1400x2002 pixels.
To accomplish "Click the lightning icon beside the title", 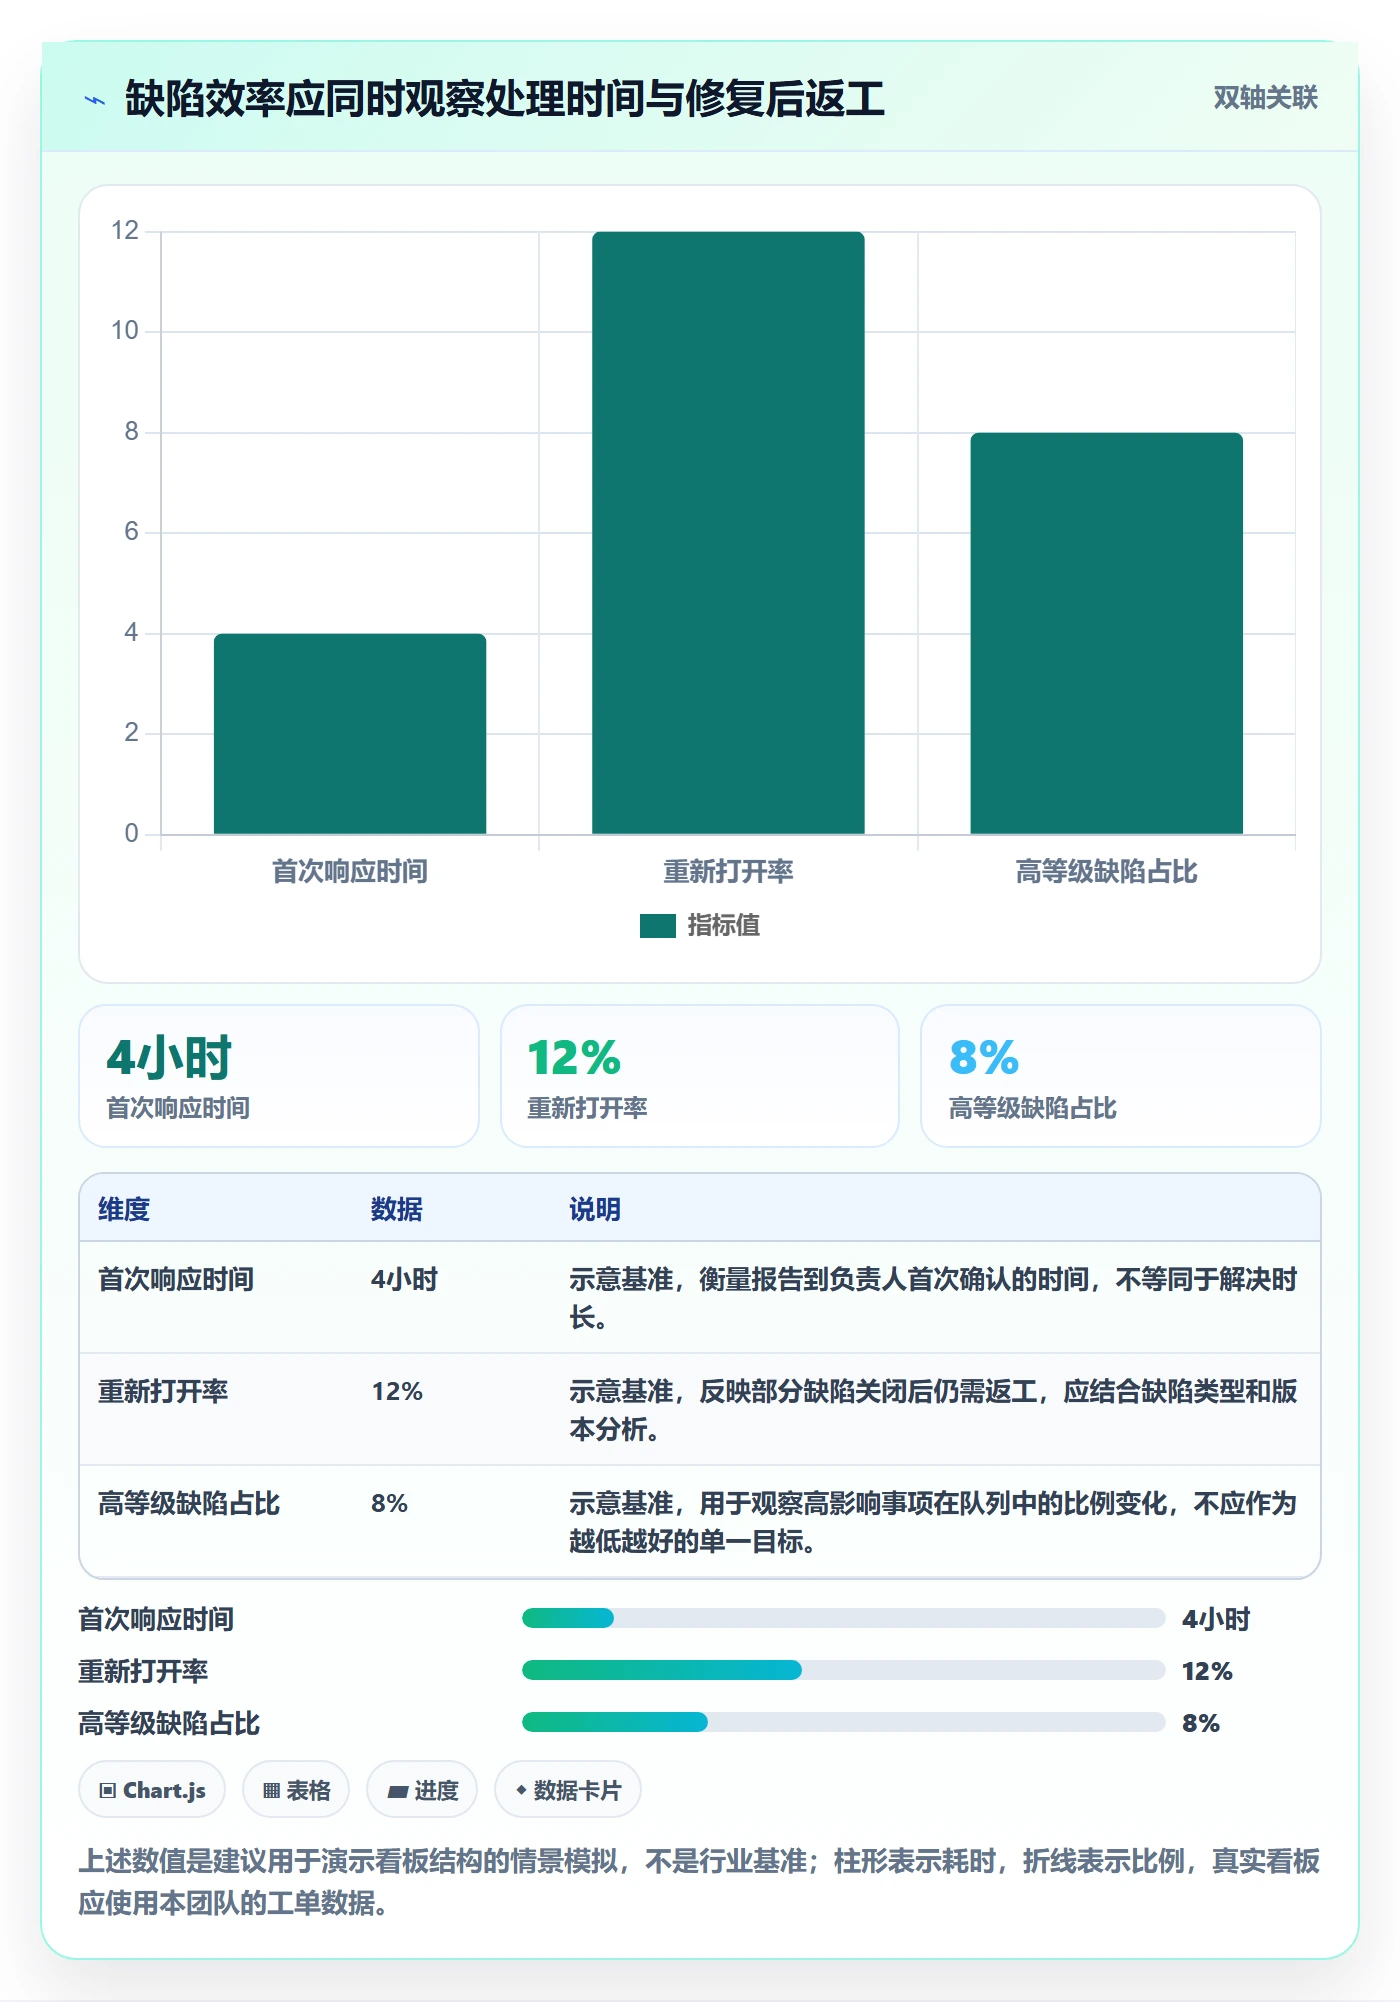I will pyautogui.click(x=95, y=100).
